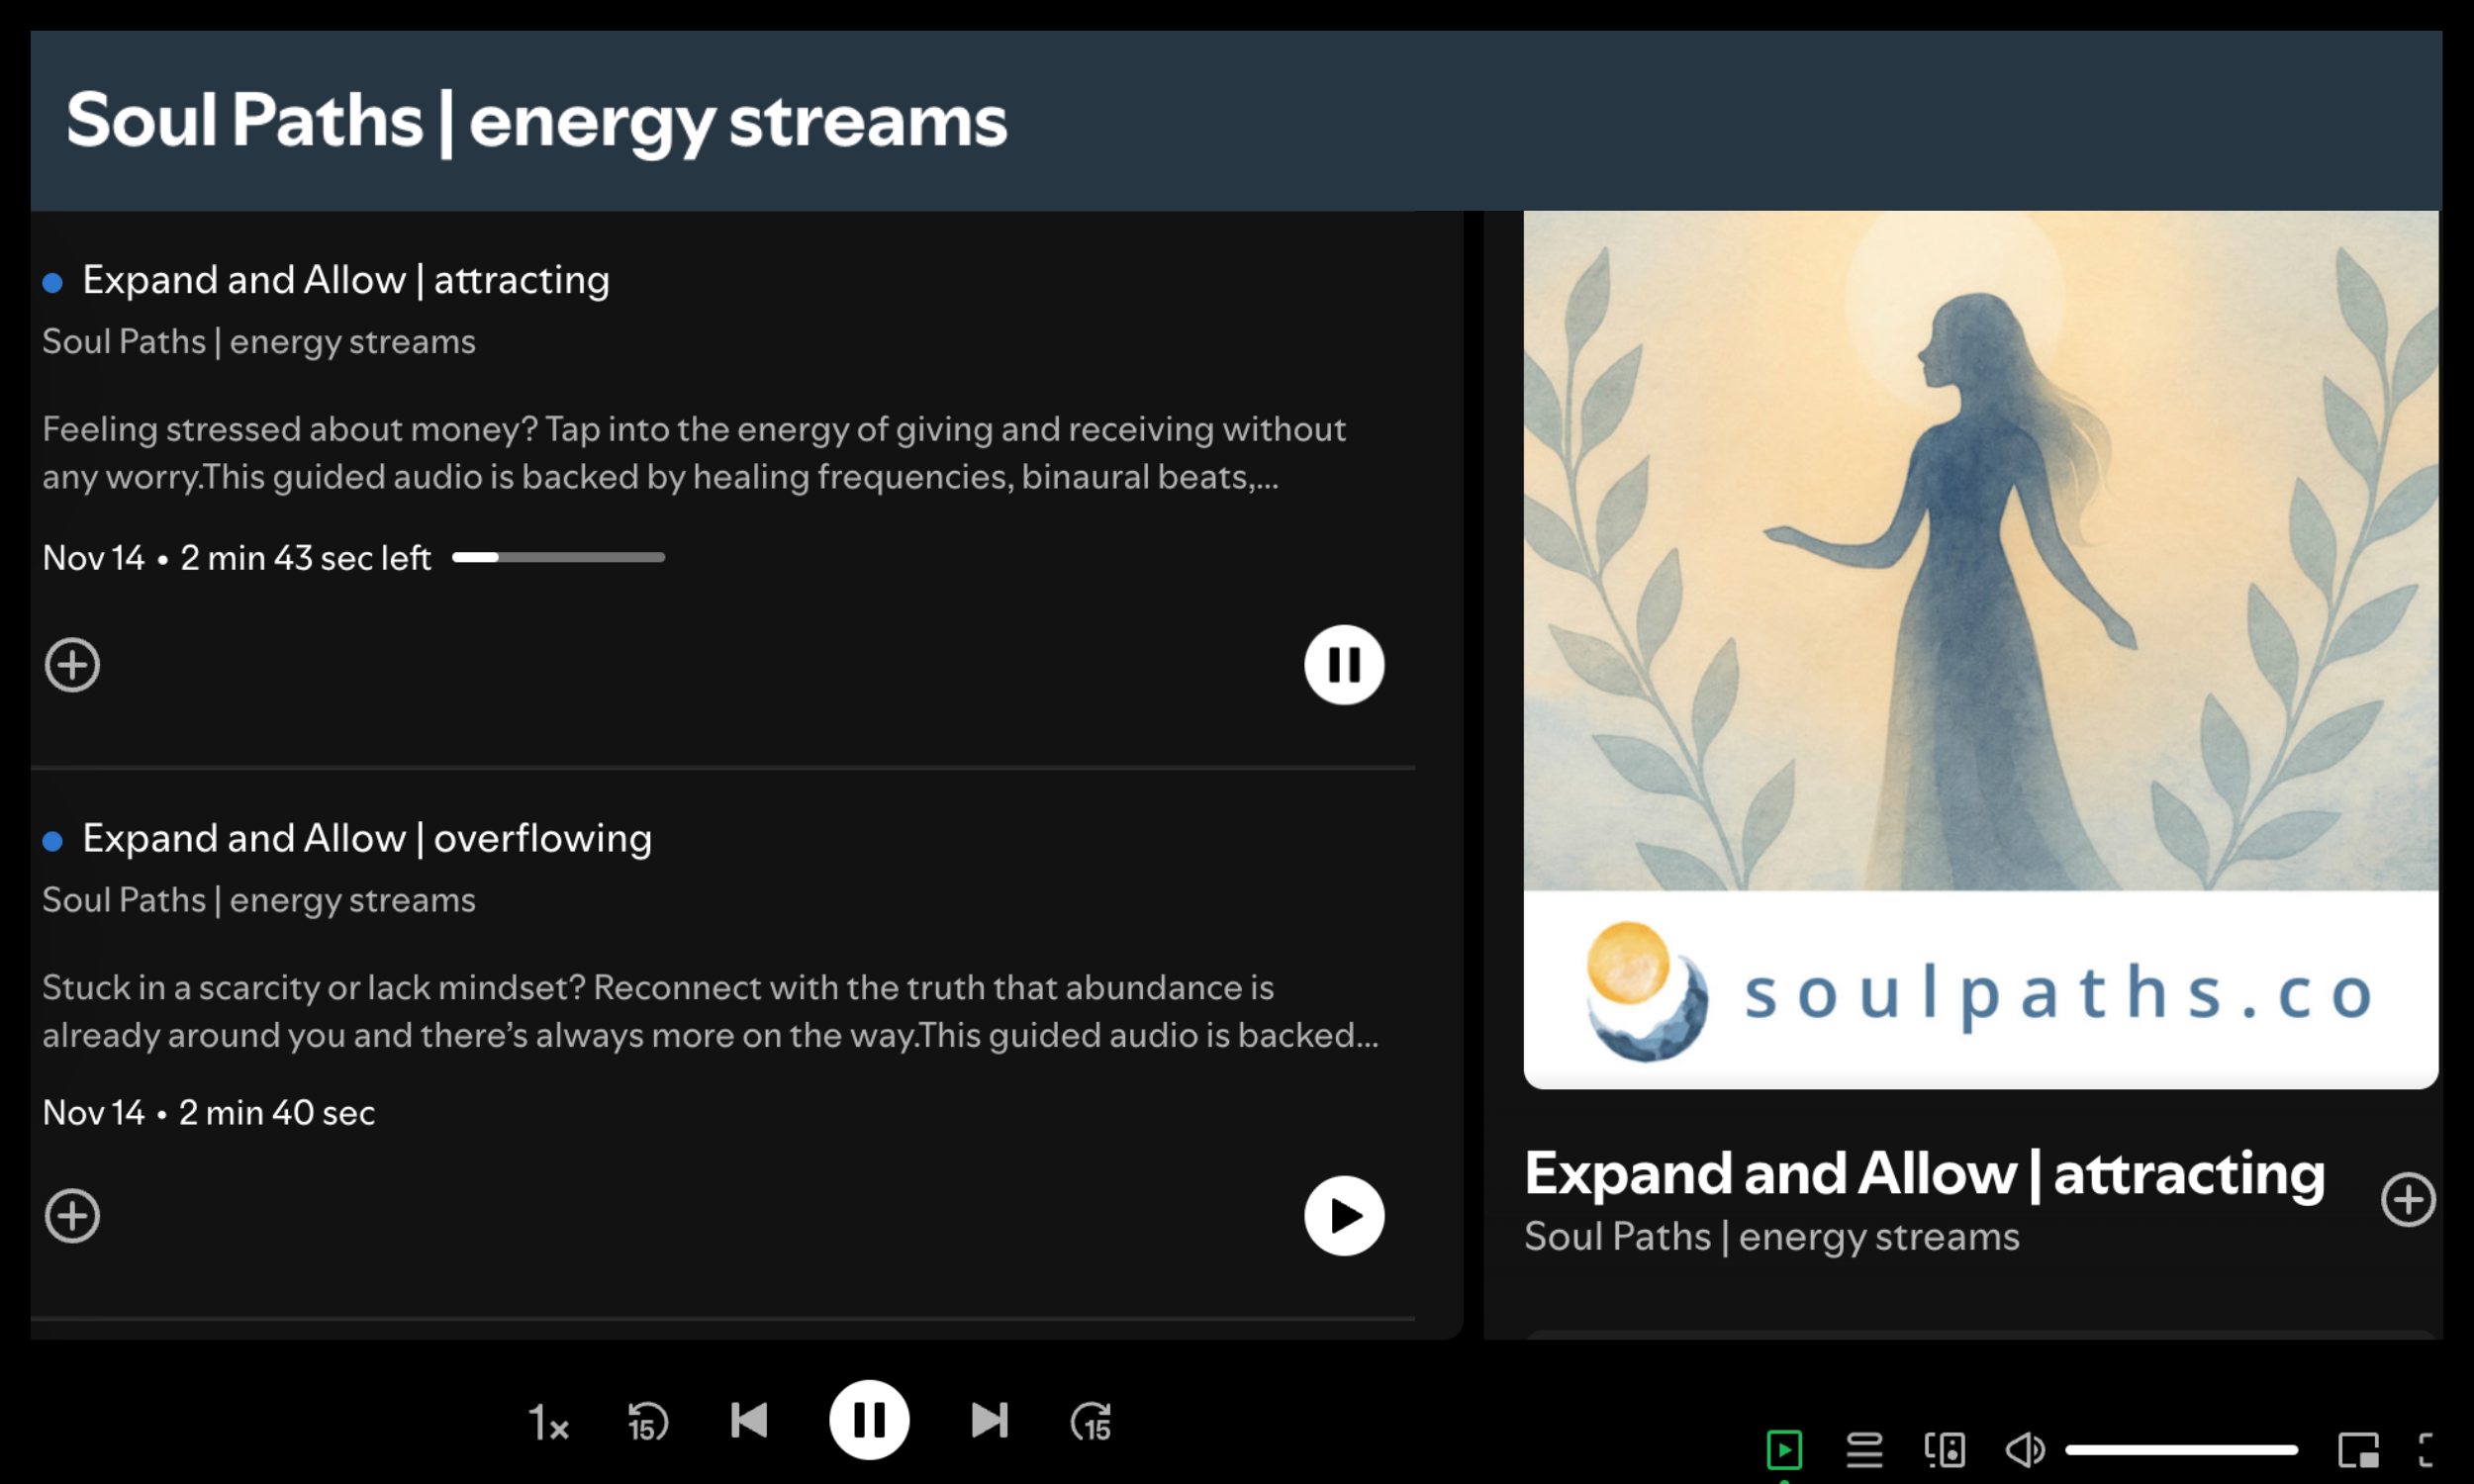Mute the volume via the speaker icon

point(2025,1449)
